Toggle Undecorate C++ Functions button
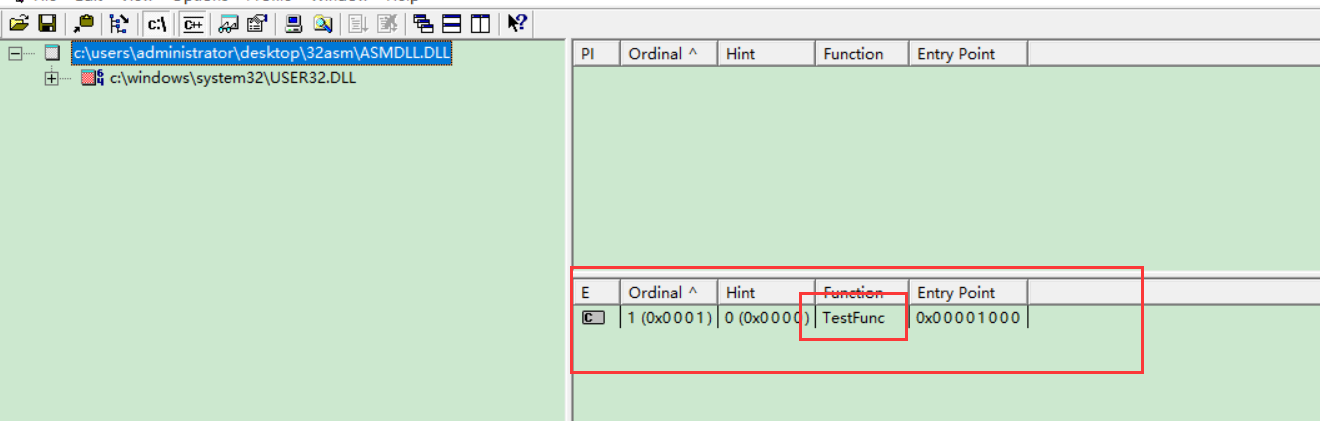Image resolution: width=1320 pixels, height=421 pixels. (192, 22)
